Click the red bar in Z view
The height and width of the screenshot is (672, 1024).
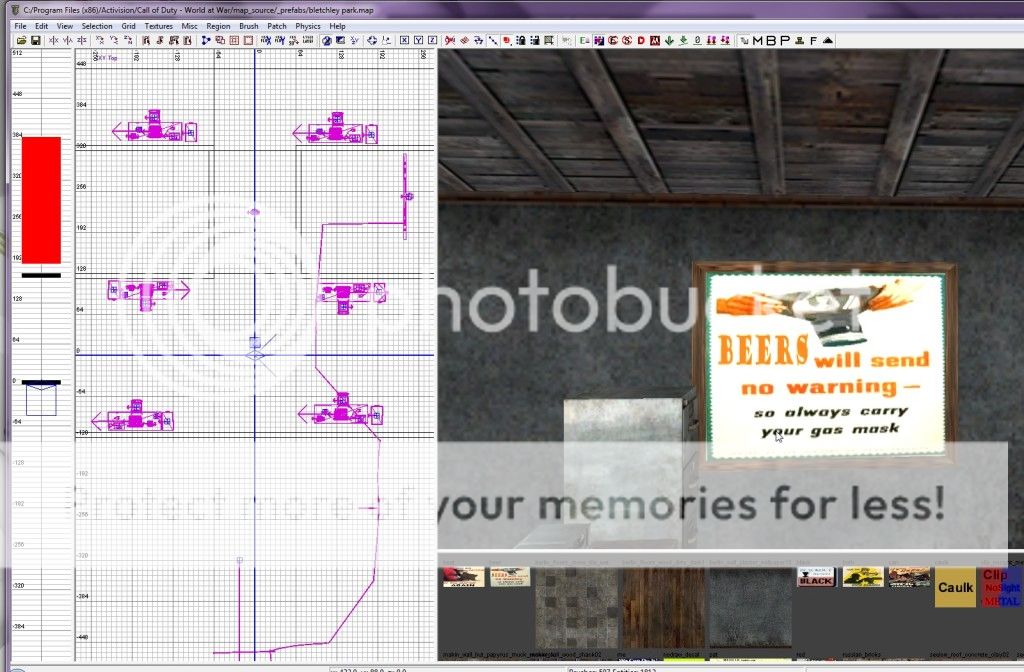coord(41,199)
